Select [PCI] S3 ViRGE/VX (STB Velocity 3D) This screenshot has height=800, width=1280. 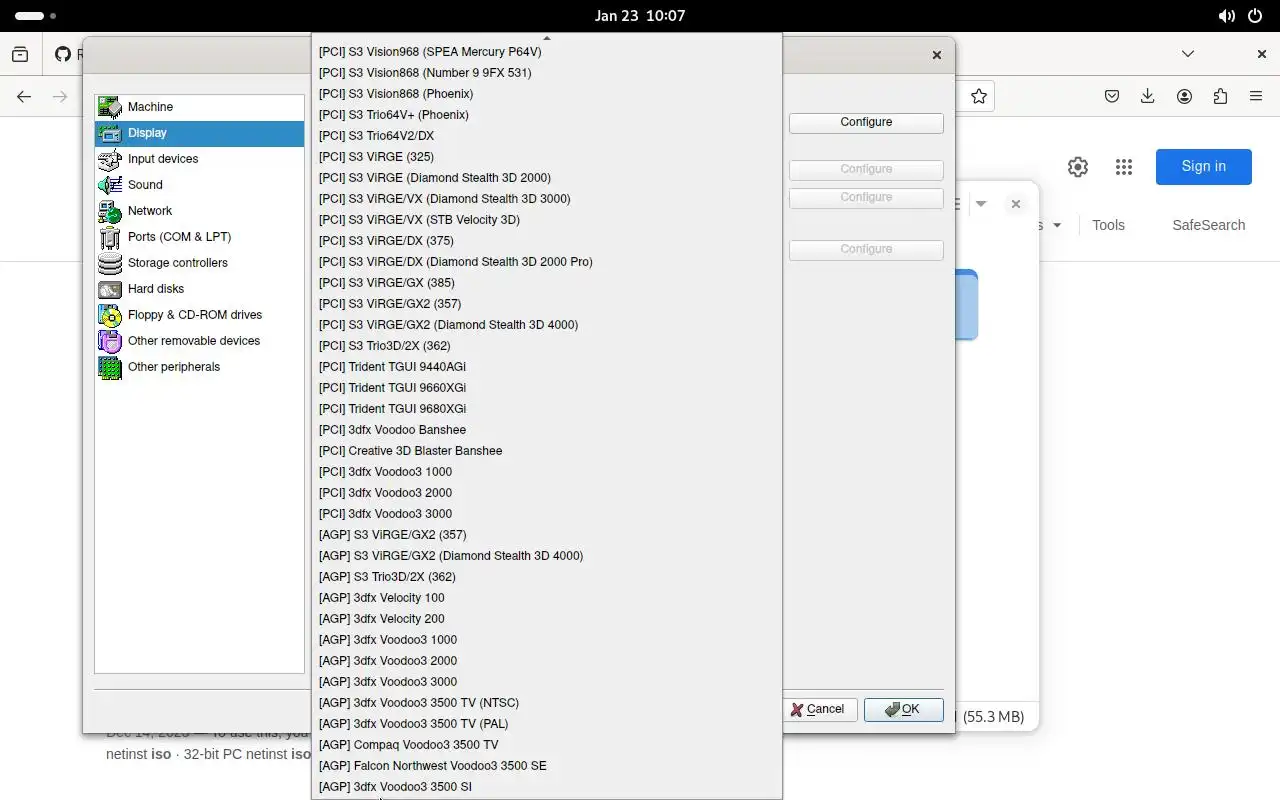pyautogui.click(x=547, y=220)
